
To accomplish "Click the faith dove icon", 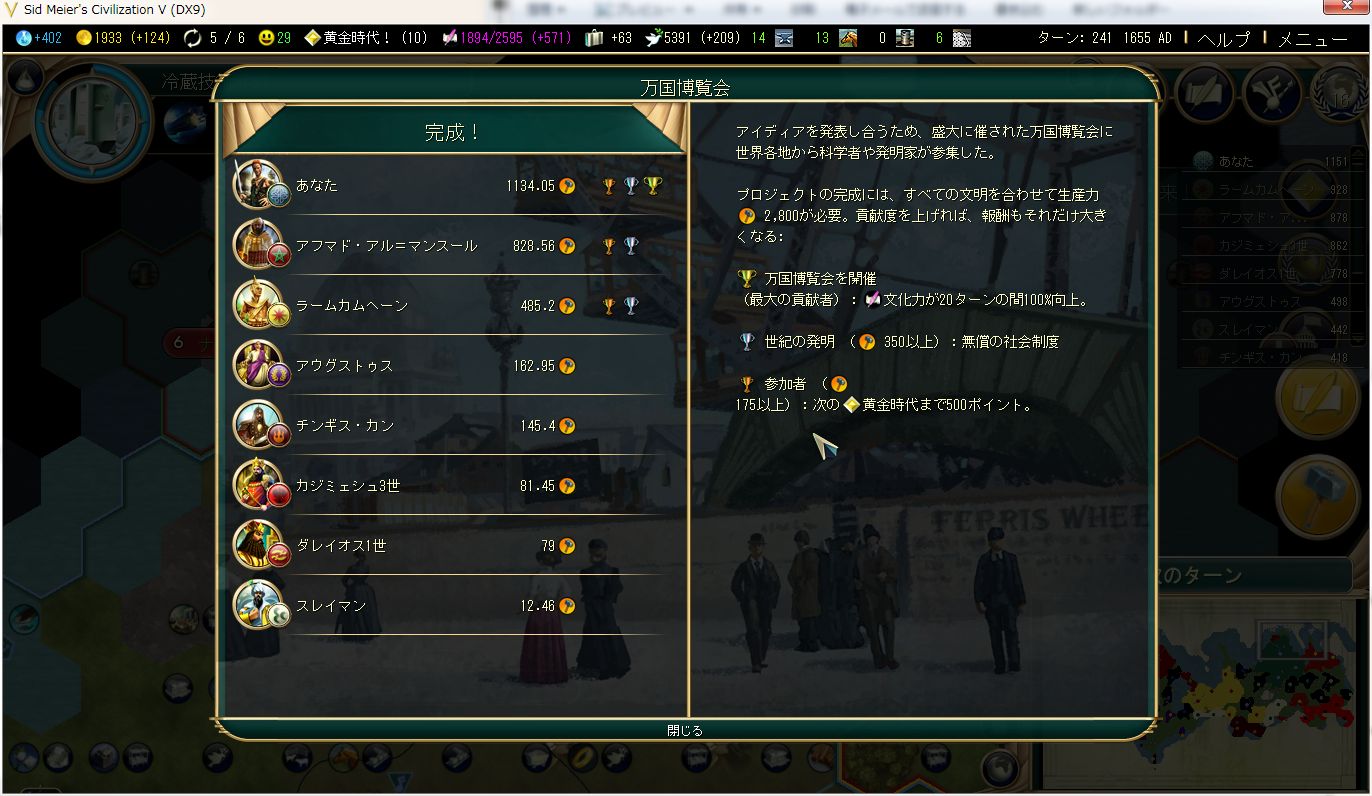I will (652, 38).
